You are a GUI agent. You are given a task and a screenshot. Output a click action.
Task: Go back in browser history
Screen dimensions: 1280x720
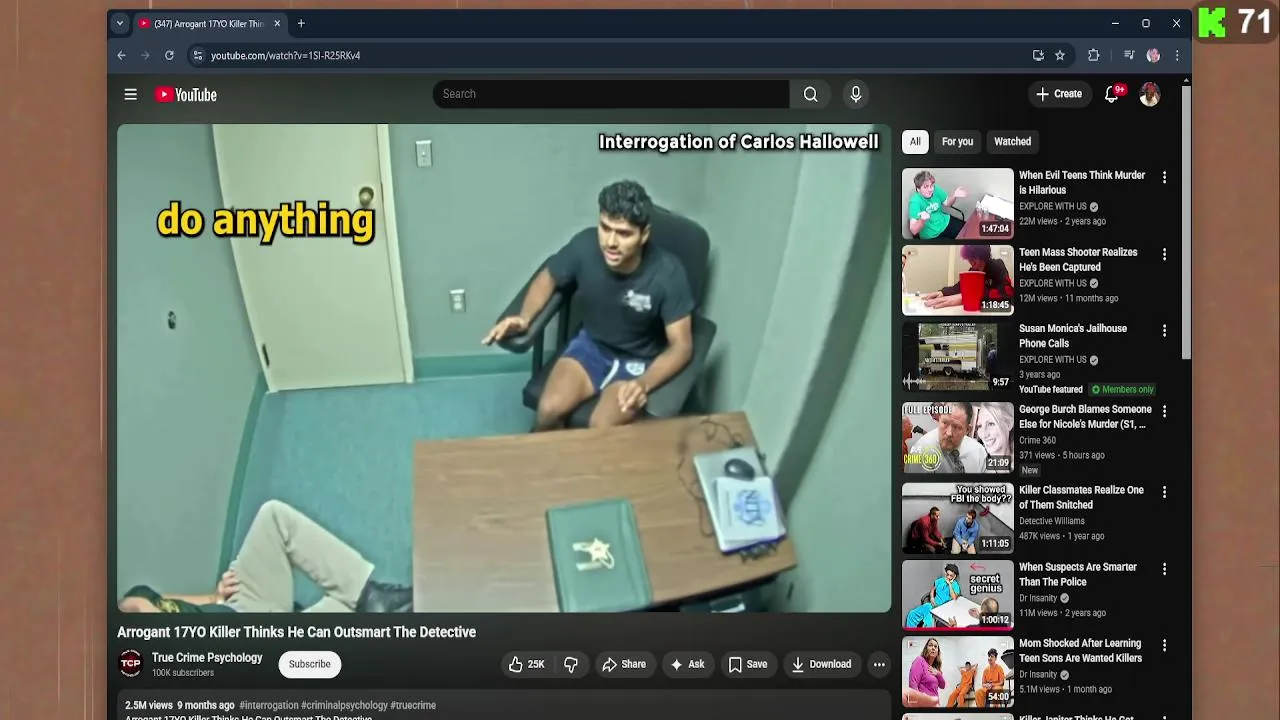point(121,55)
